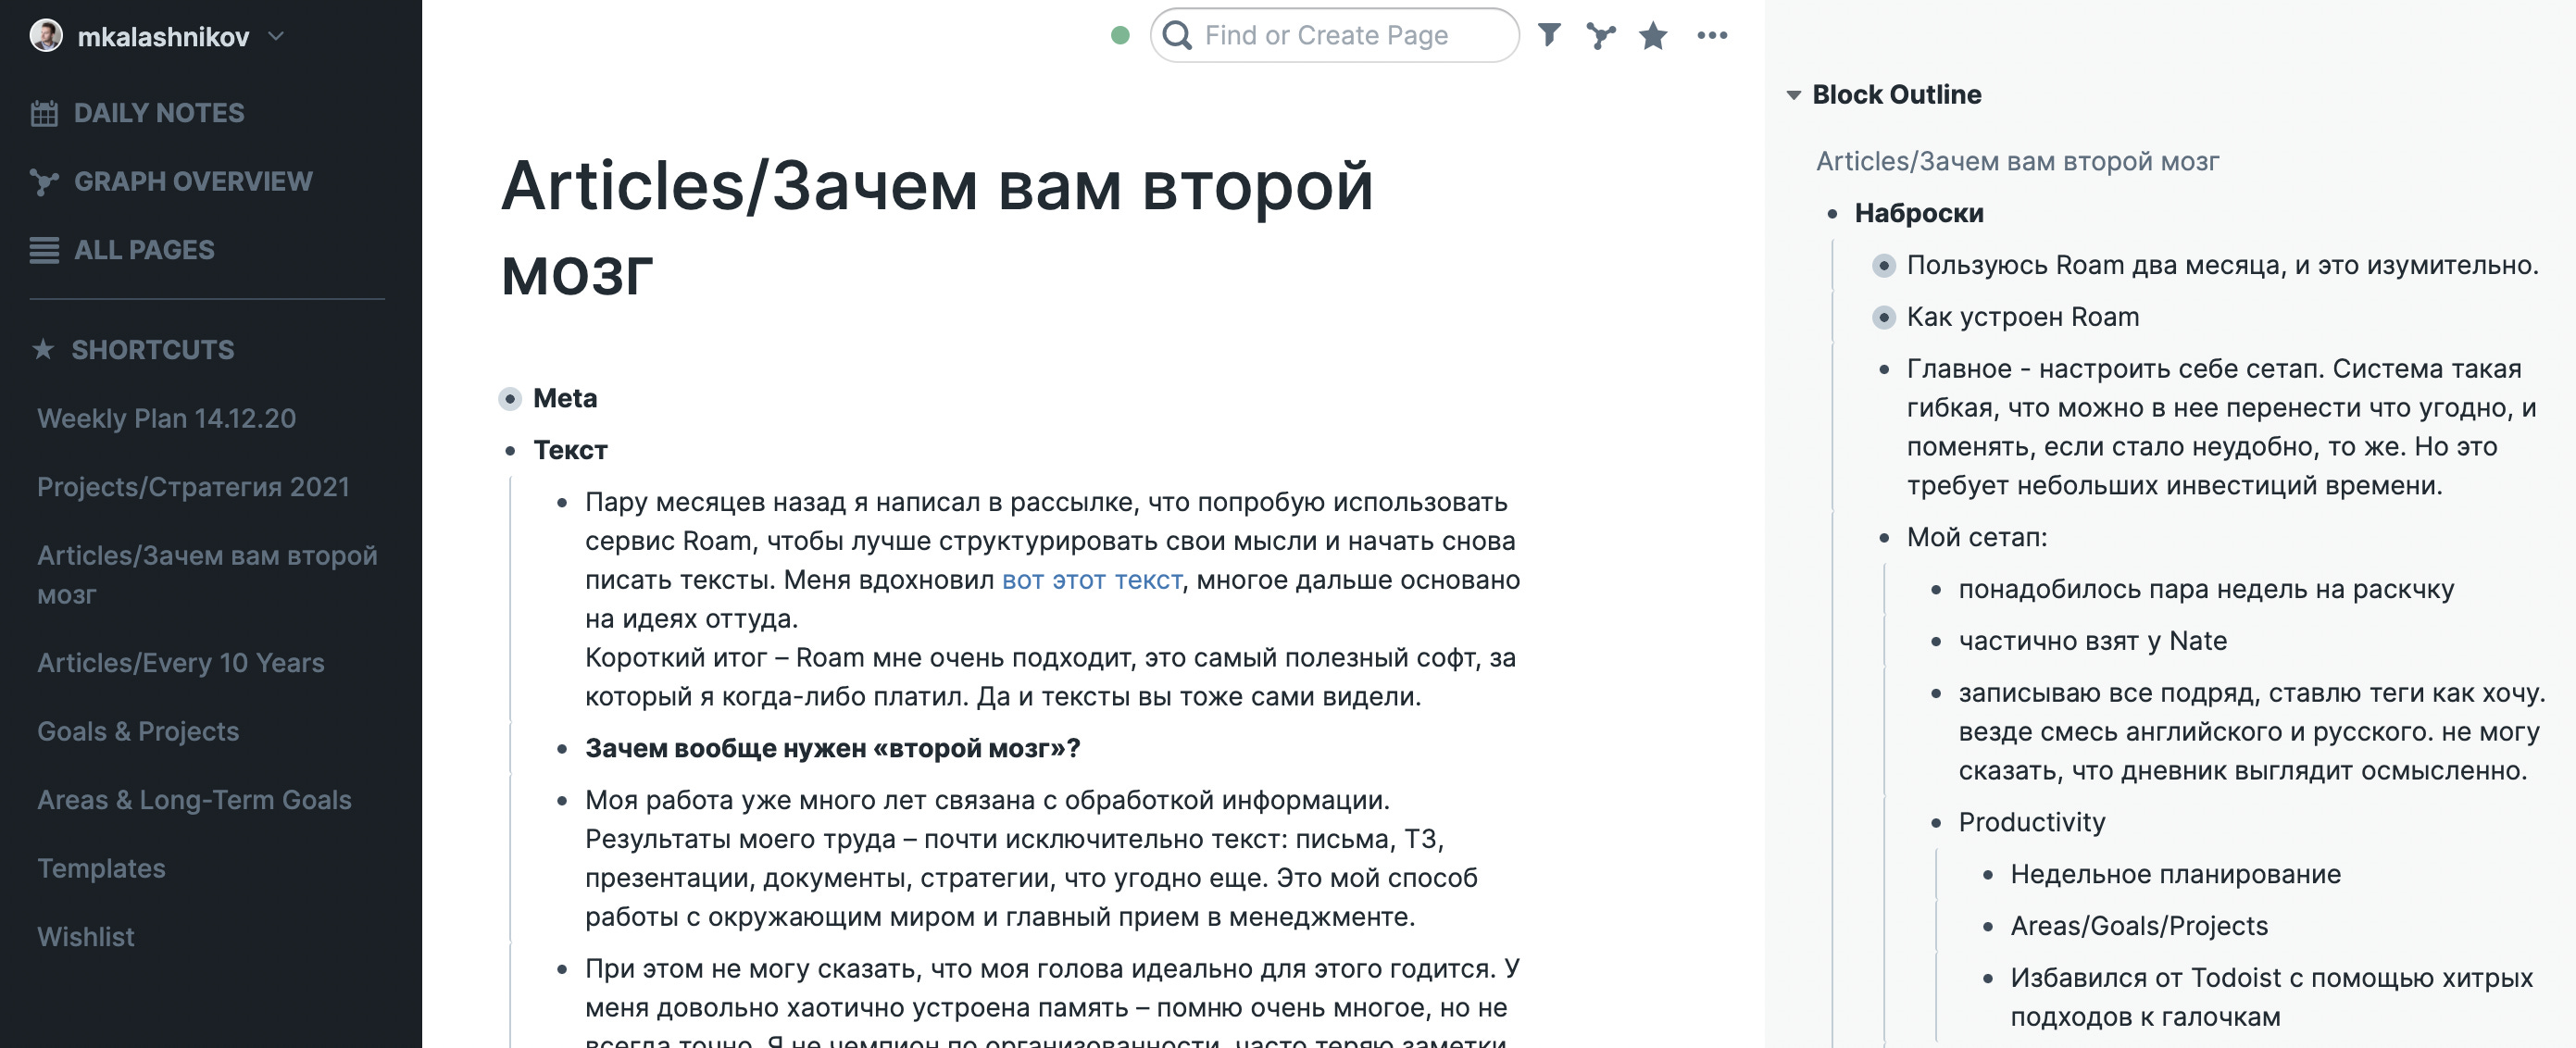
Task: Click the user avatar picture
Action: coord(46,36)
